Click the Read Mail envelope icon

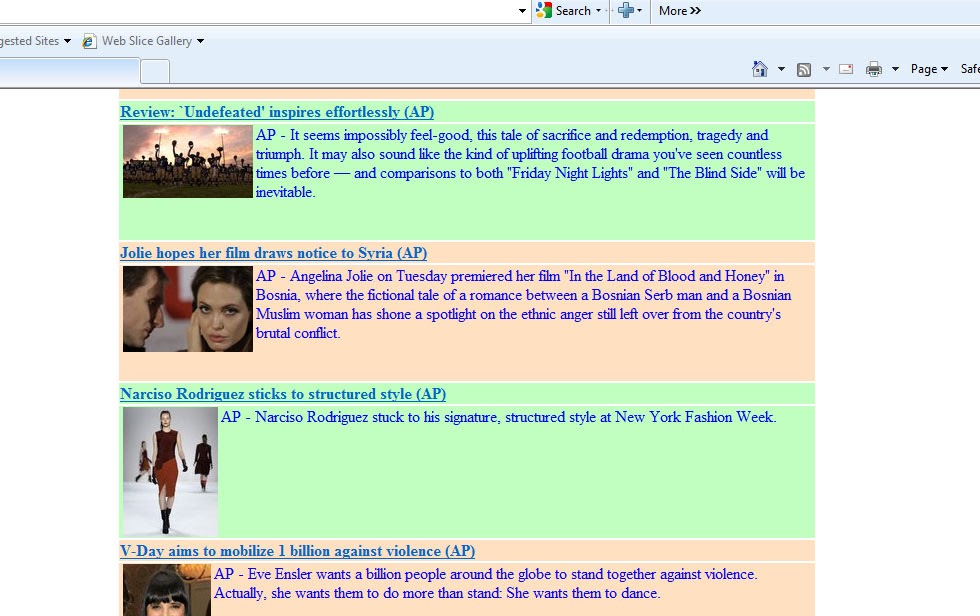[x=845, y=68]
